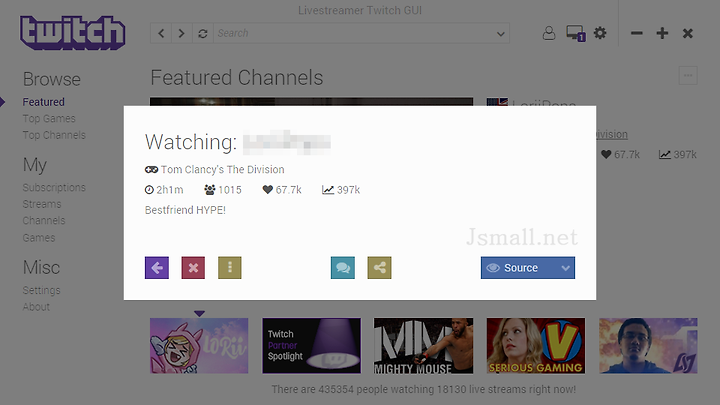Click the Bestfriend HYPE! stream title
The width and height of the screenshot is (720, 405).
click(185, 210)
